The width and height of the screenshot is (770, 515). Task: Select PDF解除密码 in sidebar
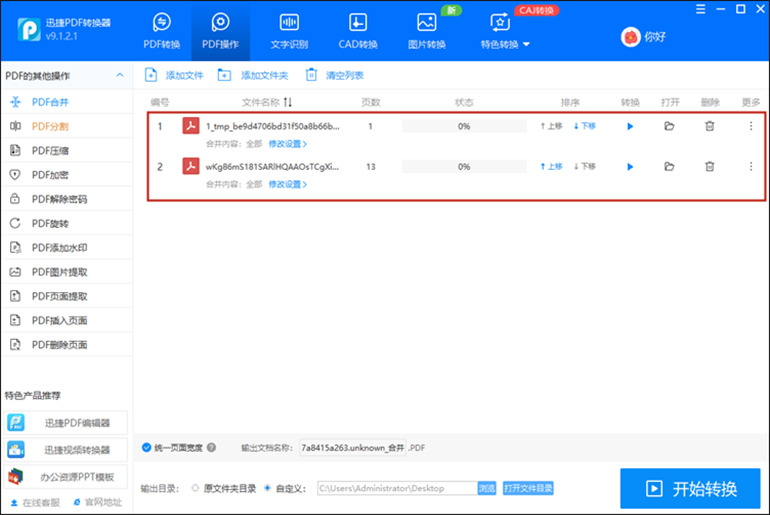[x=67, y=199]
